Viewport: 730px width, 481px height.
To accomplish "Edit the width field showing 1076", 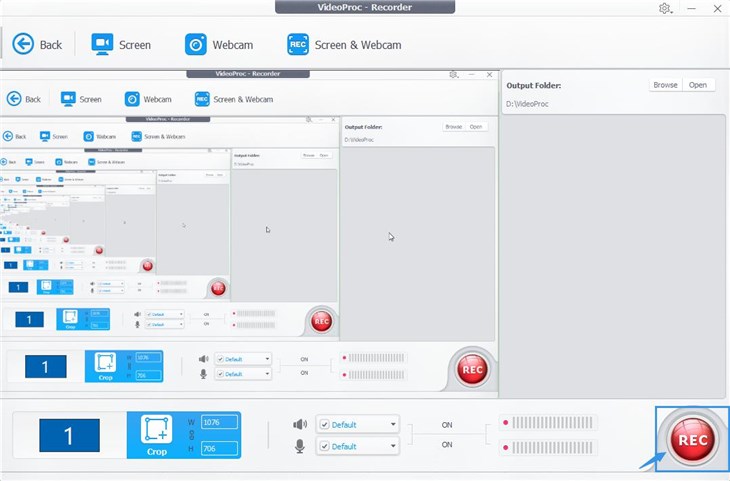I will (x=219, y=422).
